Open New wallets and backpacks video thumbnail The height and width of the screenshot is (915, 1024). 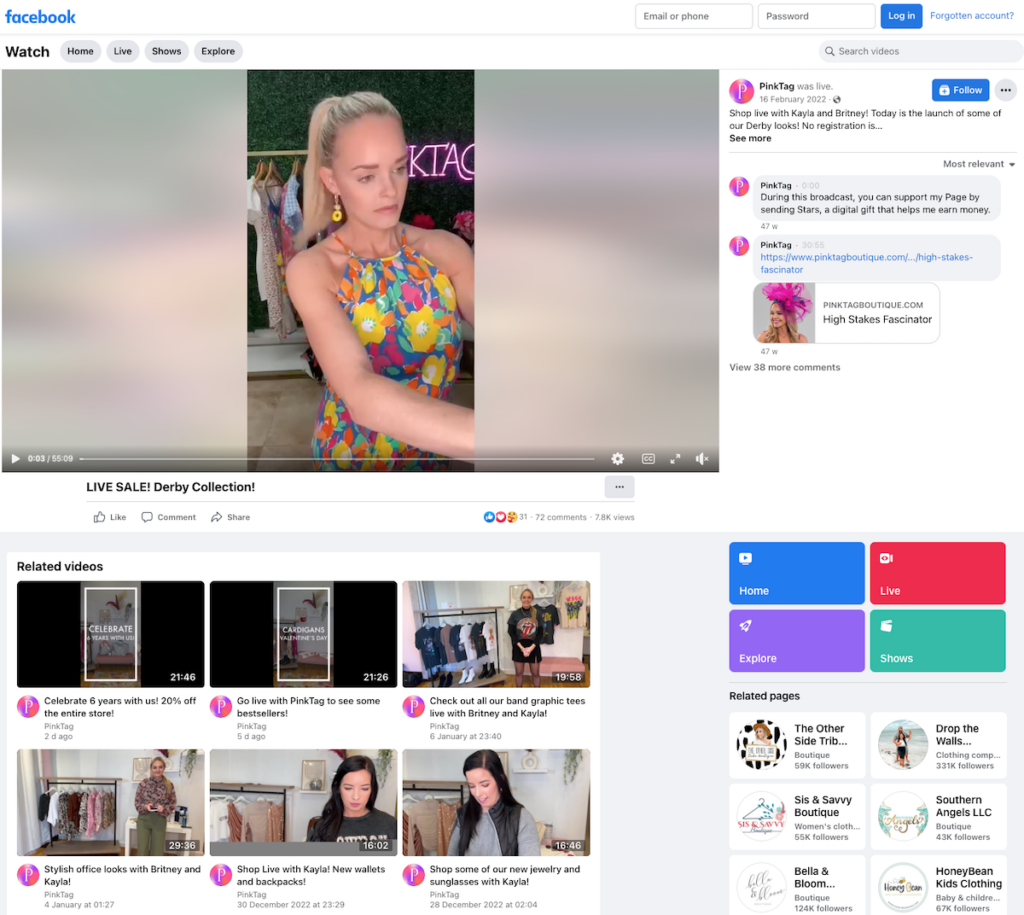pos(303,803)
